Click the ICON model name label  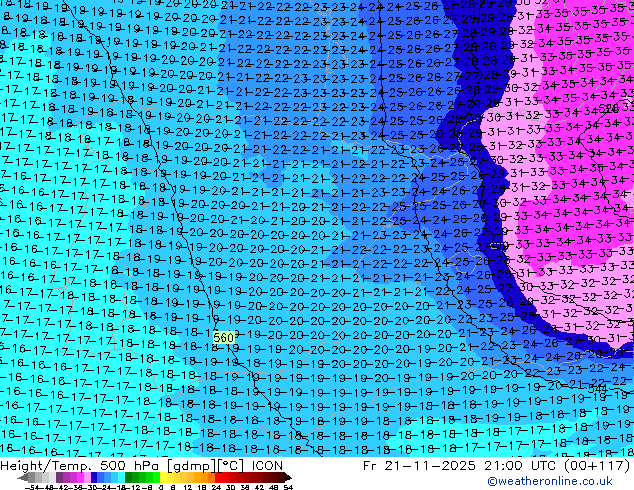[267, 466]
